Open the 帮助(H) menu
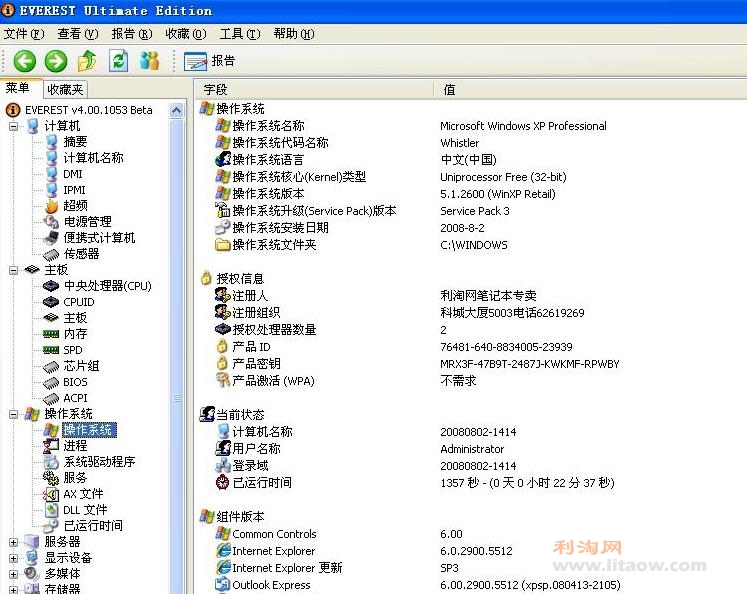The height and width of the screenshot is (594, 747). pos(293,34)
